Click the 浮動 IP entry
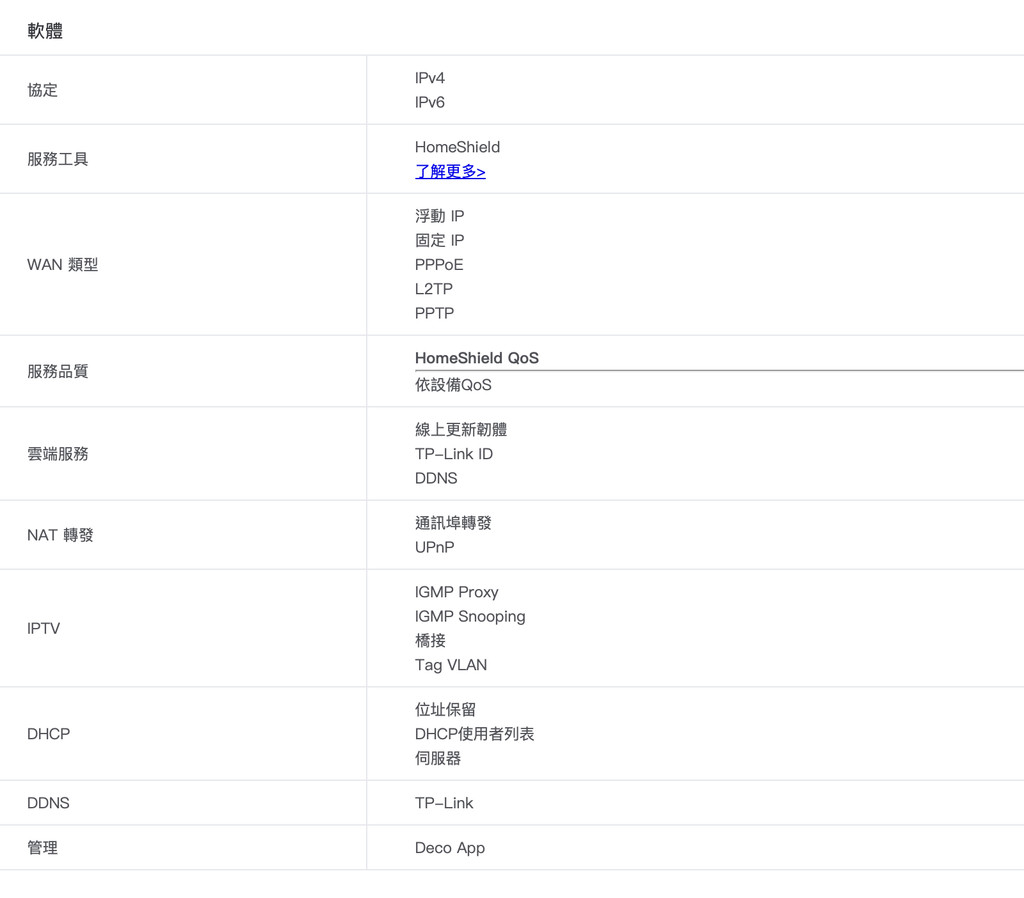This screenshot has height=898, width=1024. pyautogui.click(x=440, y=216)
